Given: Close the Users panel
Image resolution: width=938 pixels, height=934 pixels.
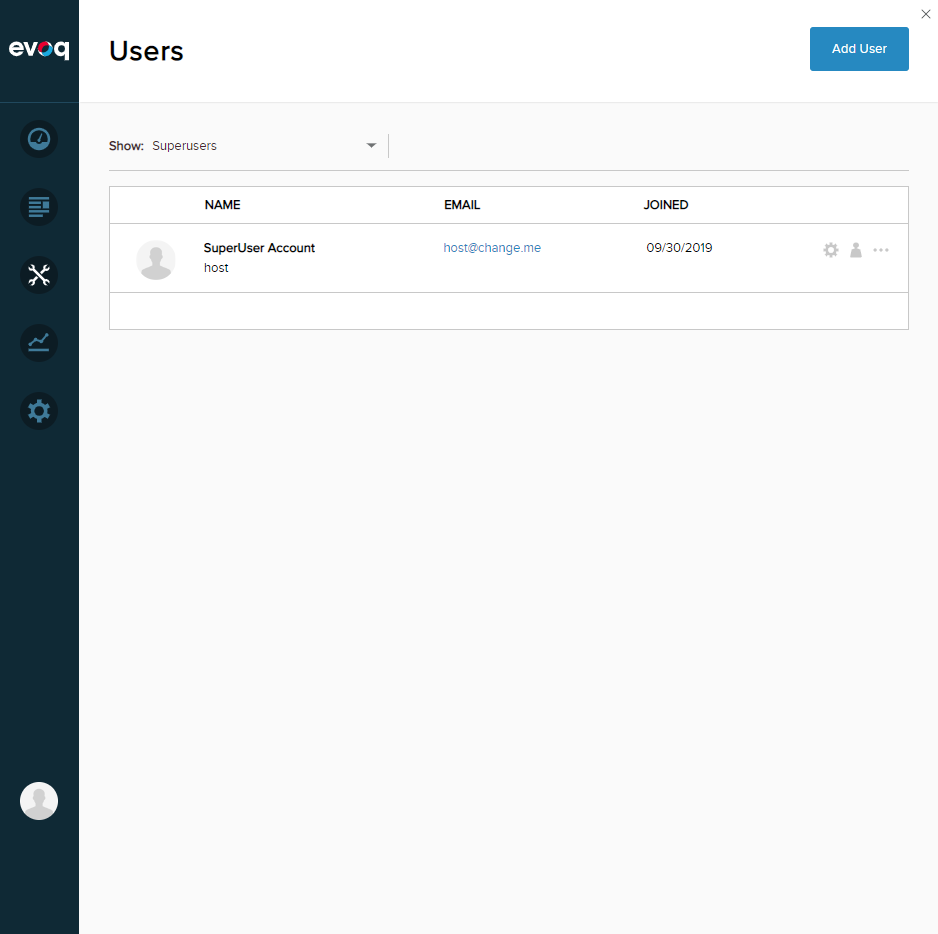Looking at the screenshot, I should [x=925, y=14].
